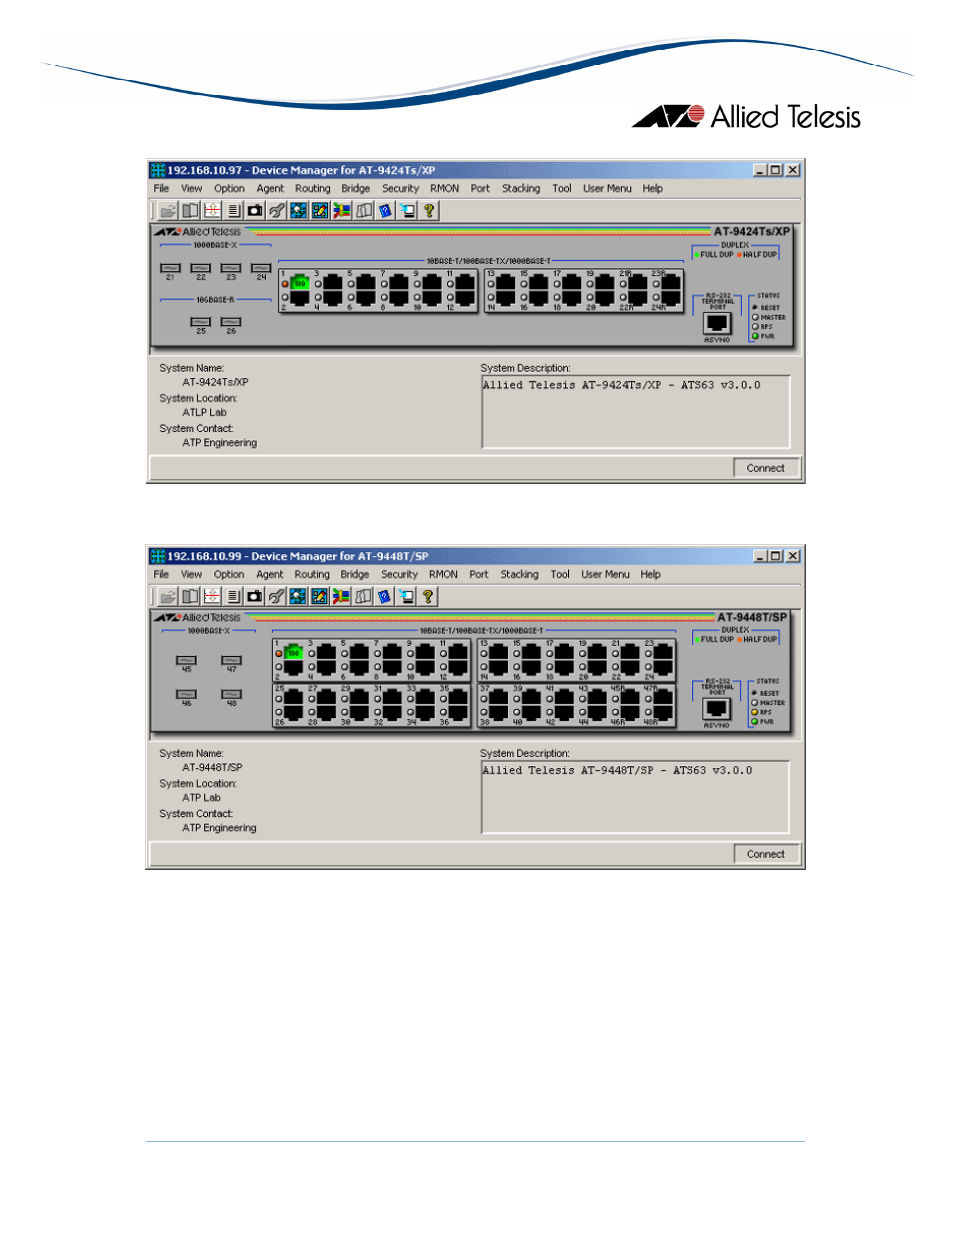This screenshot has width=954, height=1235.
Task: Open the Routing menu in AT-9424Ts/XP window
Action: pos(312,189)
